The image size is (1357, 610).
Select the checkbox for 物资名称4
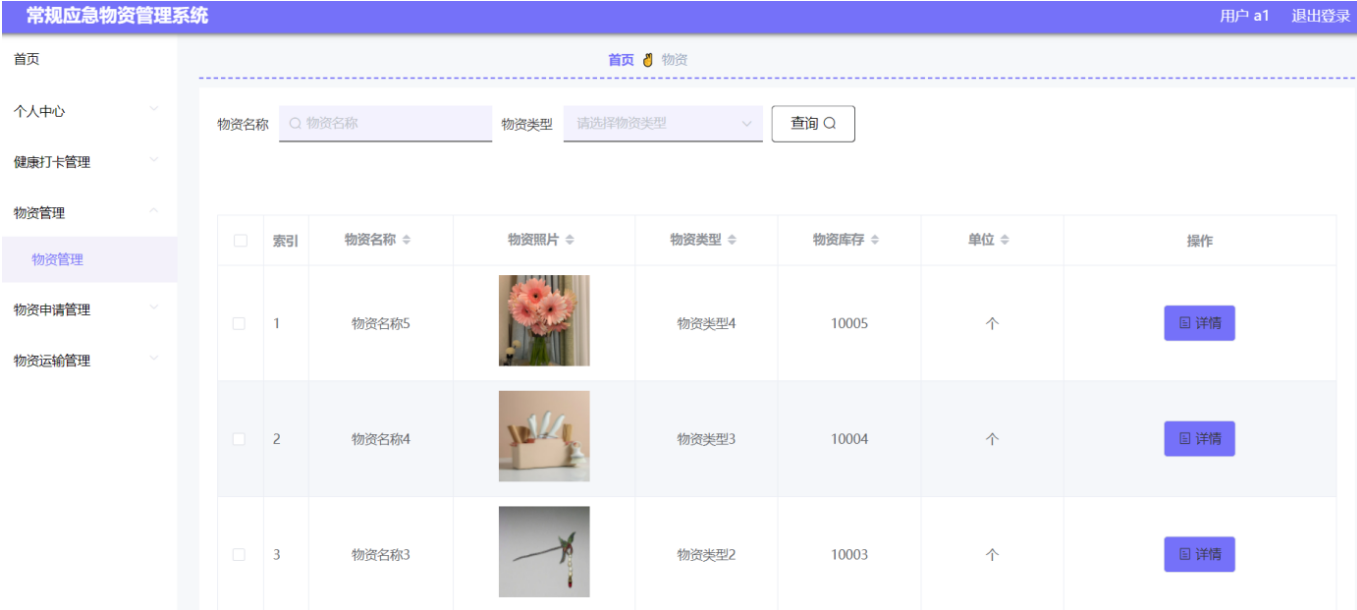click(237, 438)
